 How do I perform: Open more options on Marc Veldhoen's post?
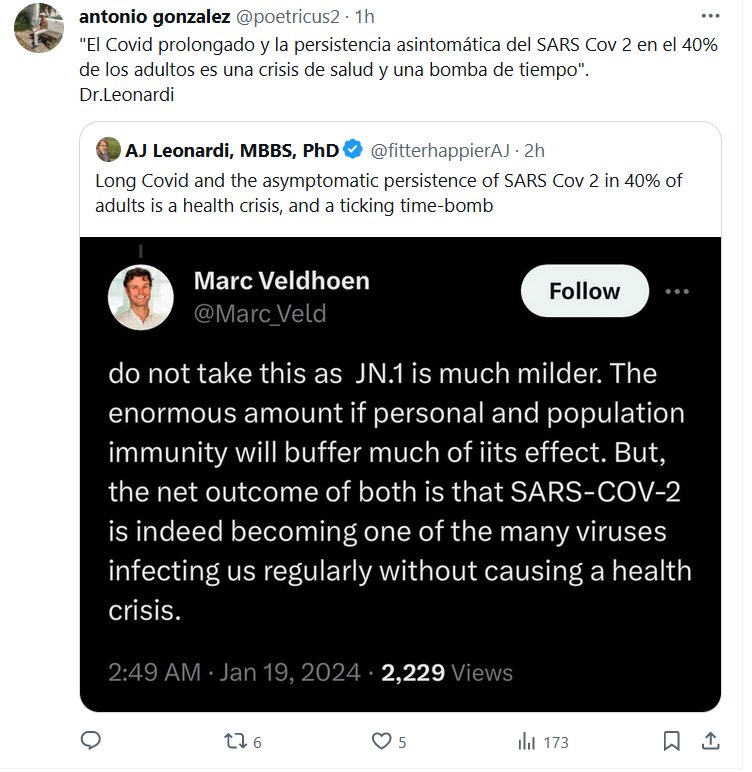click(677, 291)
